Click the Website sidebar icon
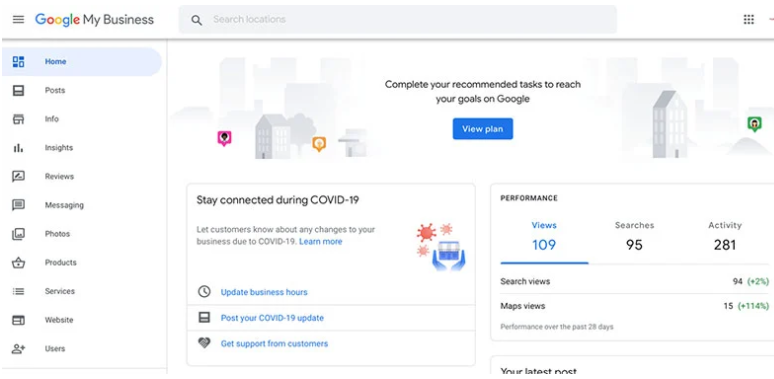The height and width of the screenshot is (379, 774). tap(18, 320)
